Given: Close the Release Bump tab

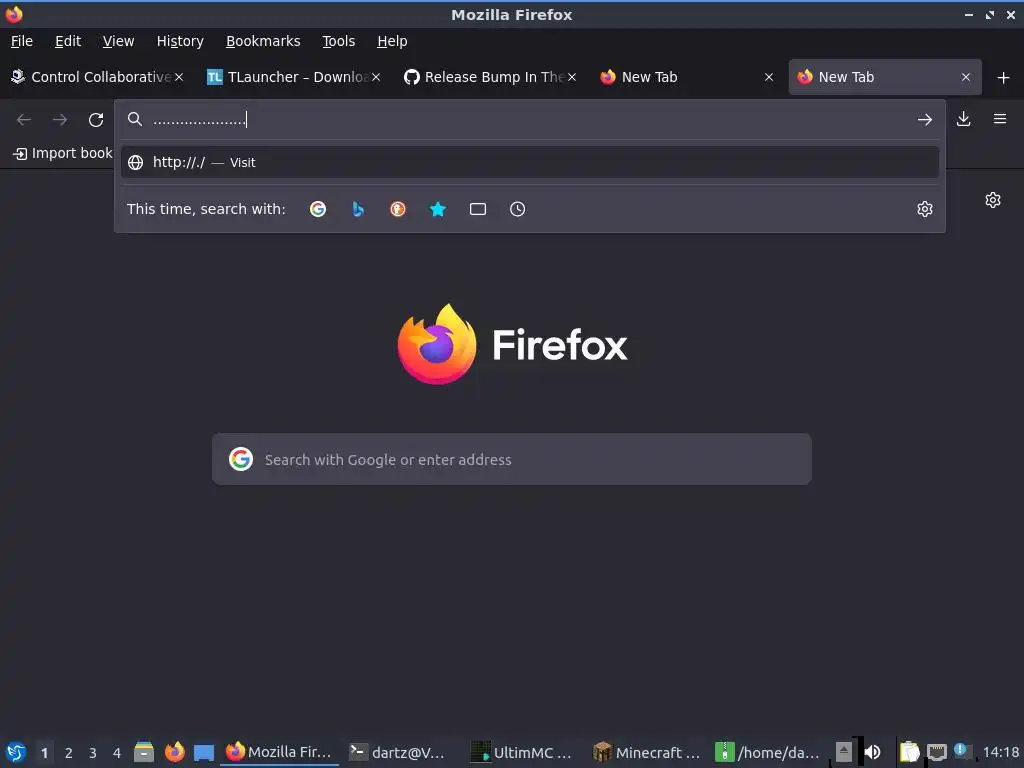Looking at the screenshot, I should pos(572,77).
